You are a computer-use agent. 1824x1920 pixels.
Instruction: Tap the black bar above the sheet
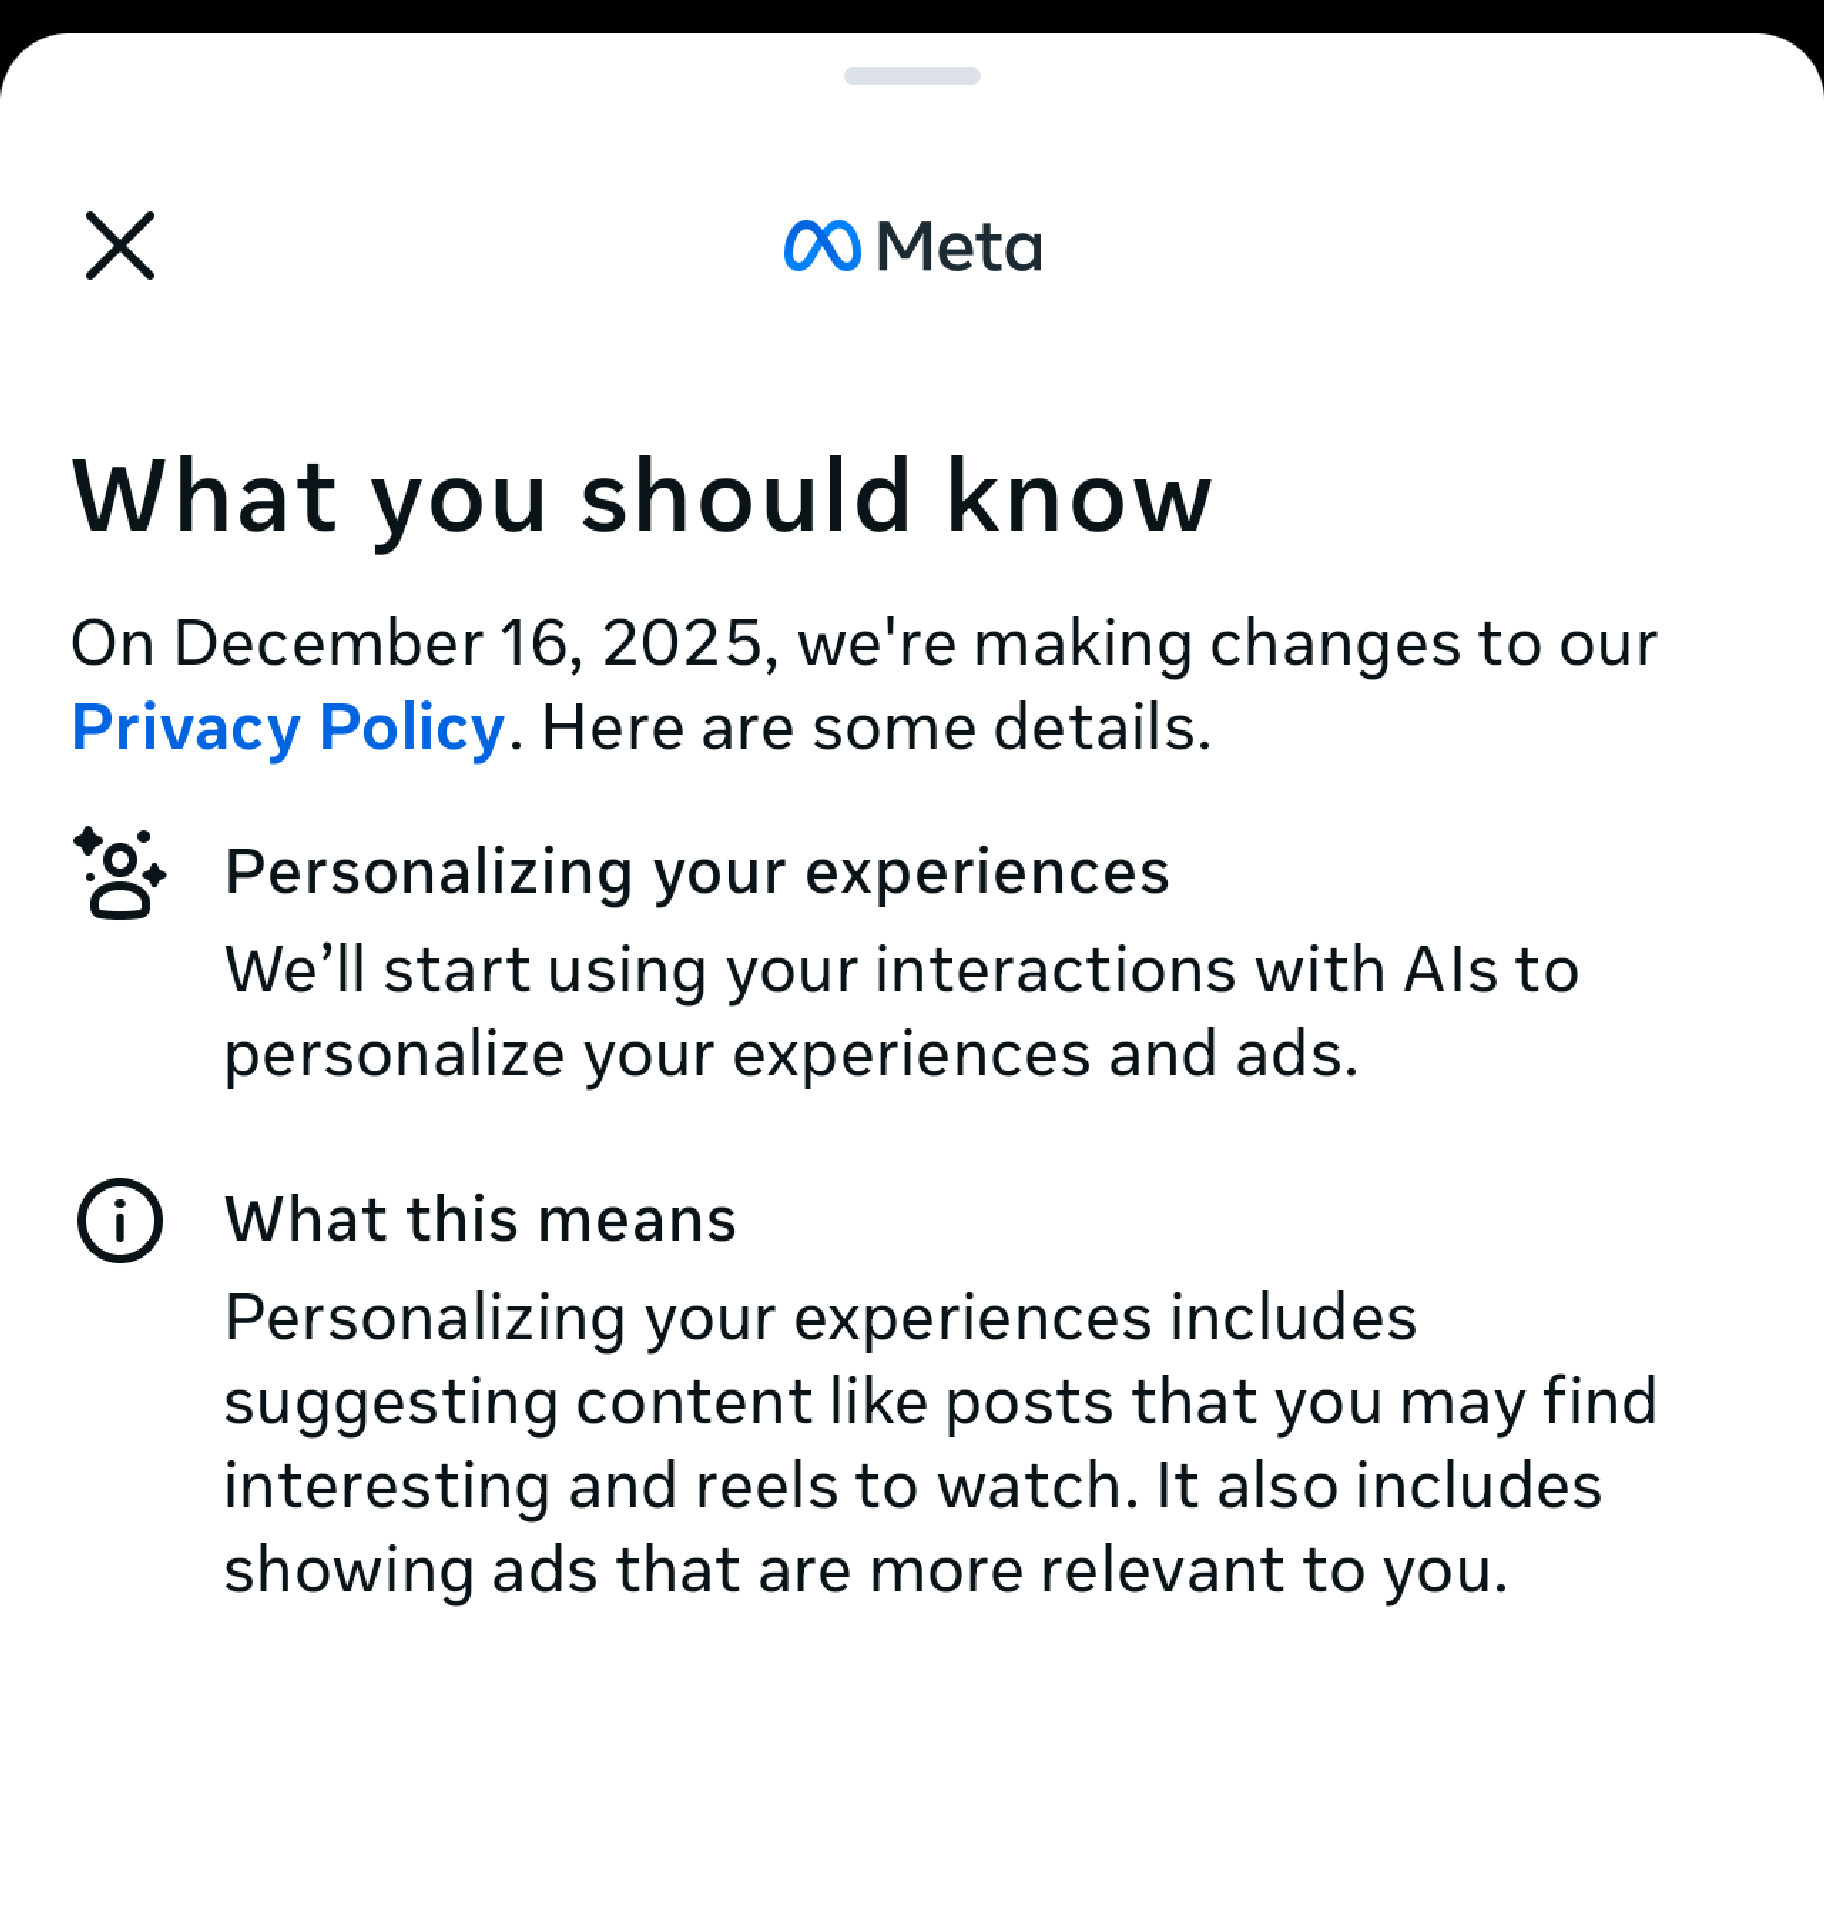[x=912, y=12]
